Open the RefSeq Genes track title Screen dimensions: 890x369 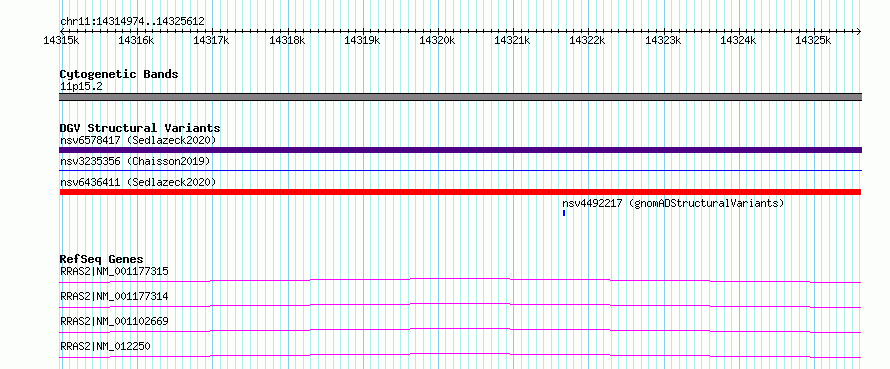[x=102, y=260]
